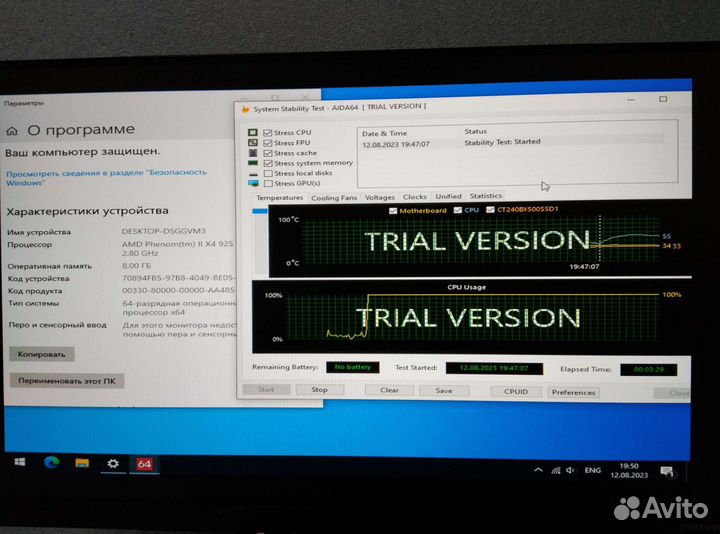Enable the Stress GPU(s) checkbox
The height and width of the screenshot is (534, 720).
tap(267, 183)
